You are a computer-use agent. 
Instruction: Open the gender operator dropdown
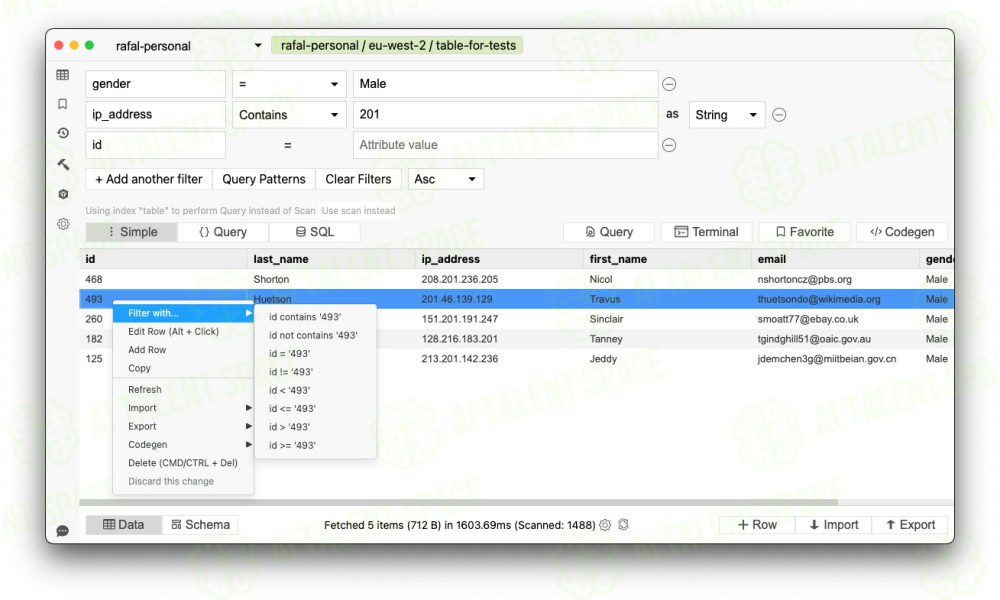pyautogui.click(x=289, y=84)
